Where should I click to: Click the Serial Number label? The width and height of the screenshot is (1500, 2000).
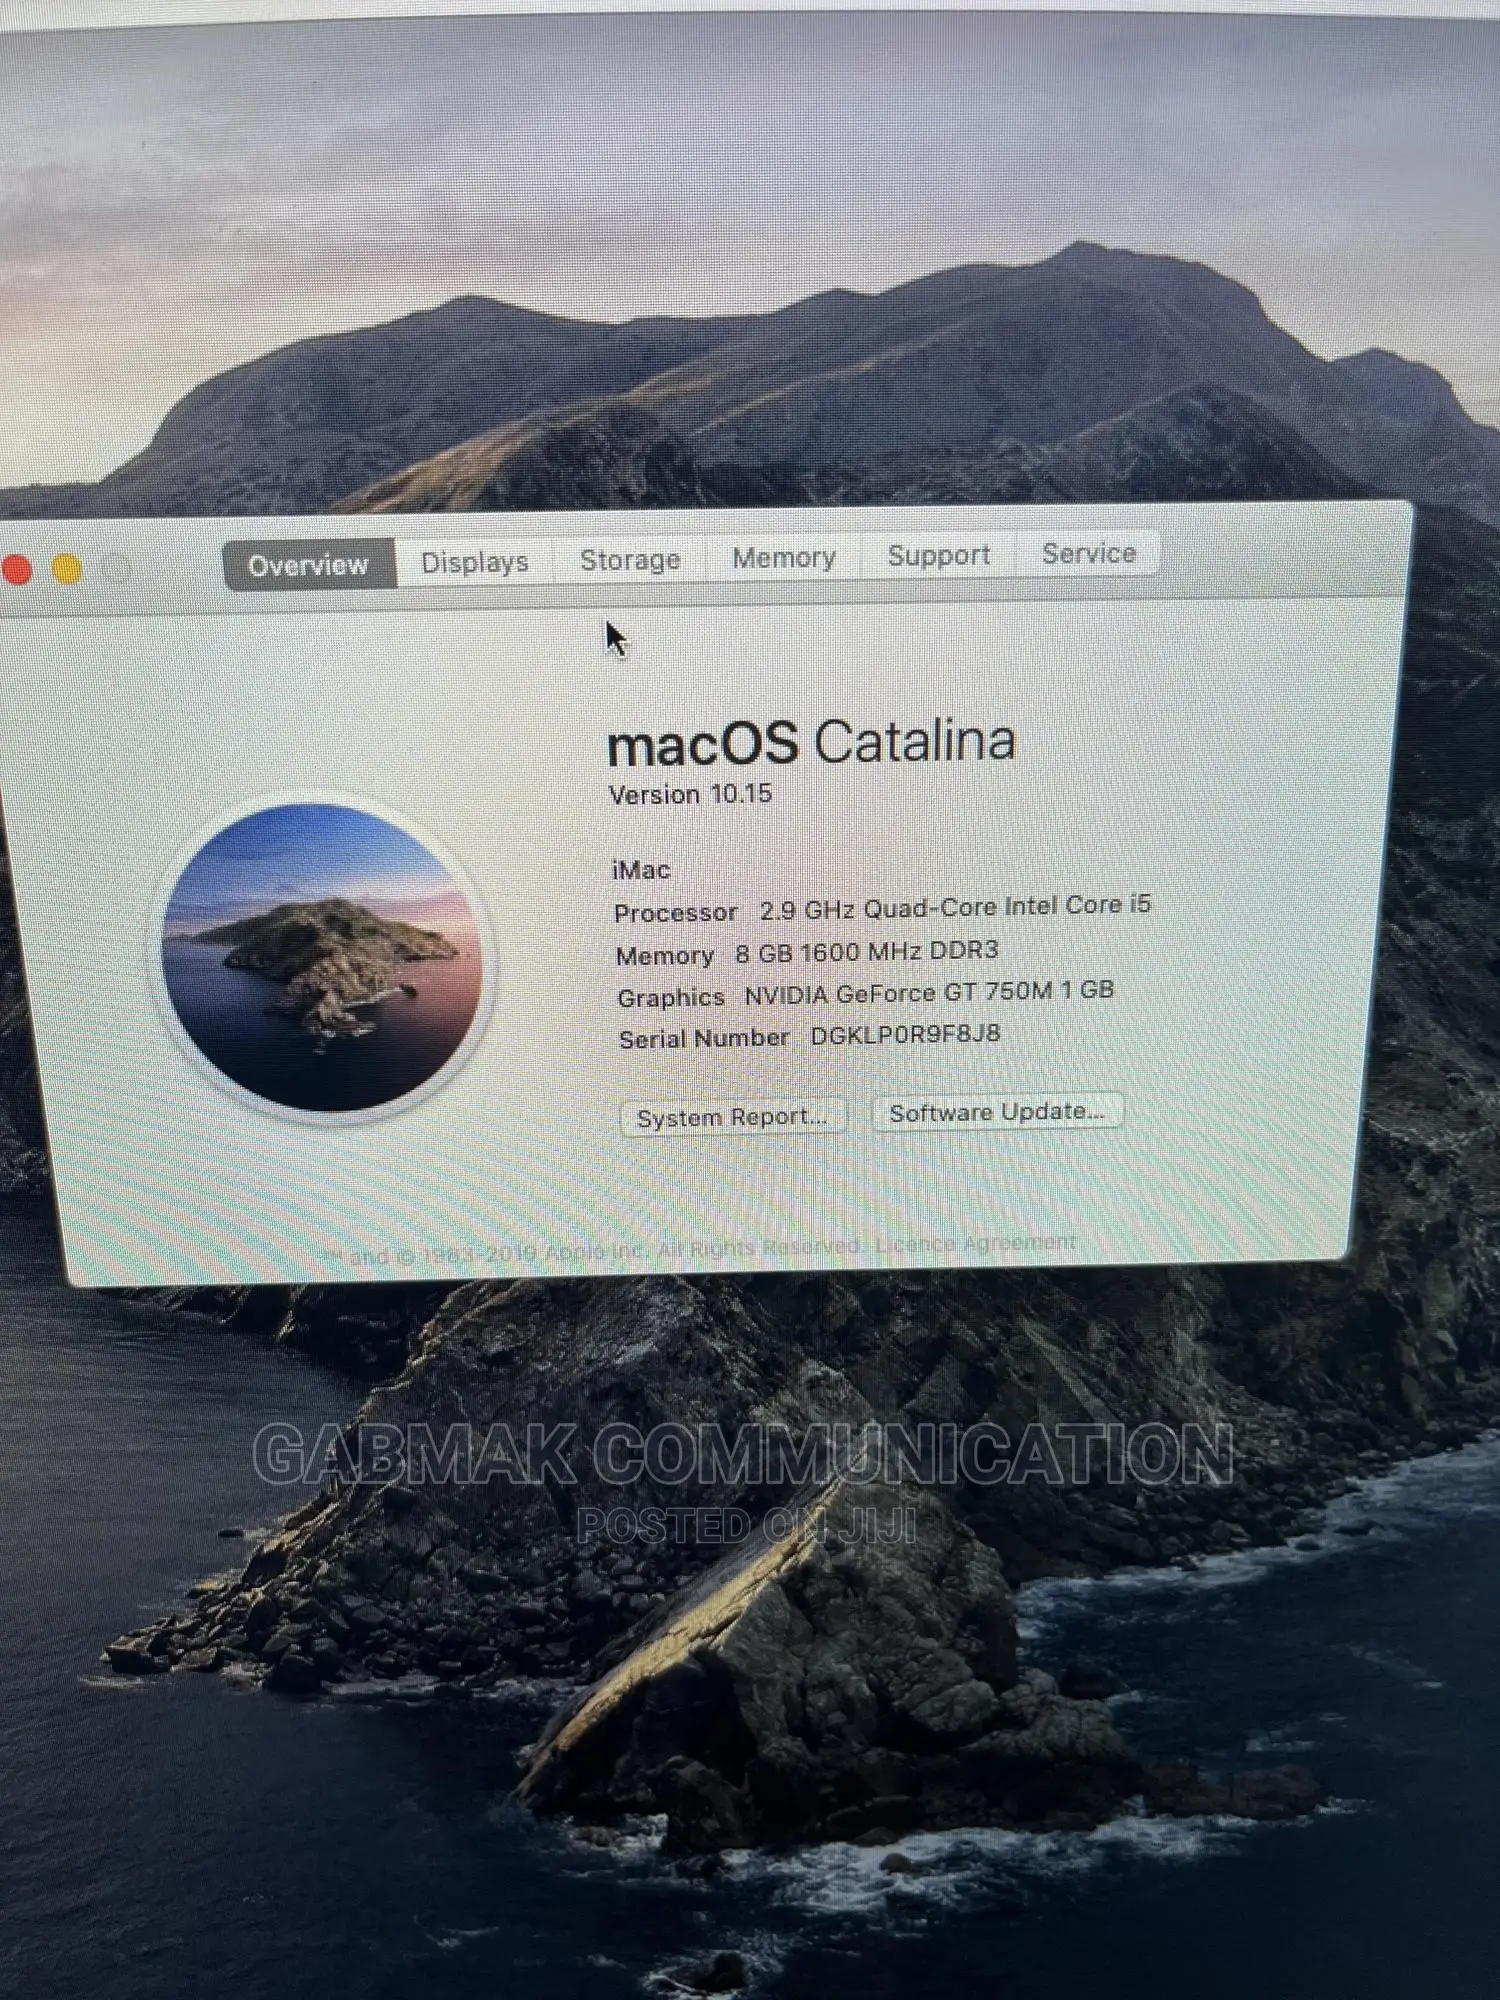tap(704, 1039)
